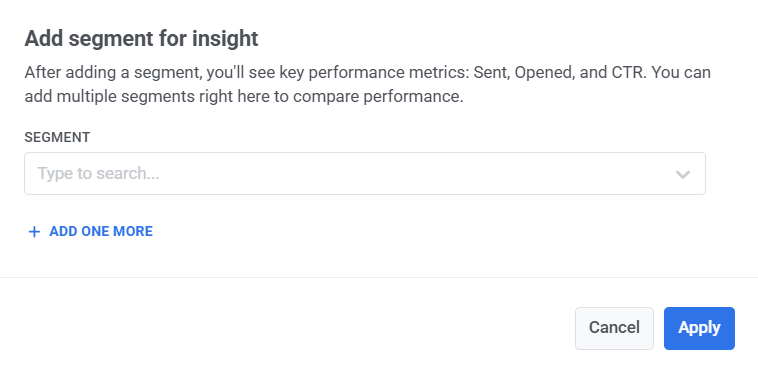Cancel adding a segment for insight
This screenshot has height=373, width=758.
pos(614,328)
